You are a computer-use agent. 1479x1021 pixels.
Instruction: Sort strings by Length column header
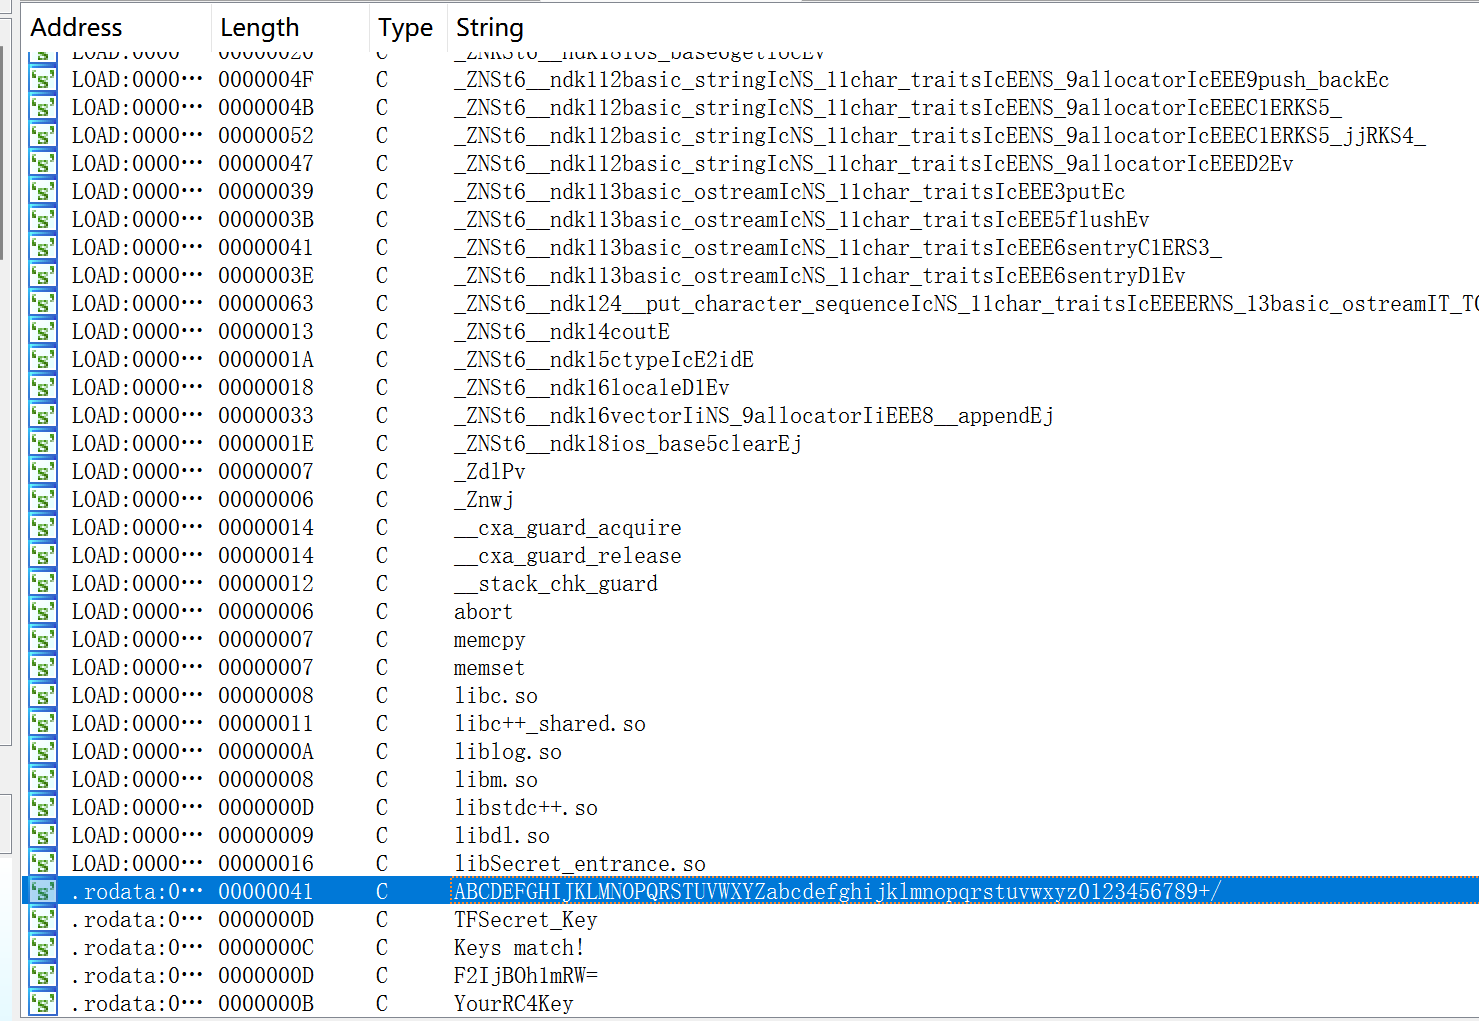click(x=259, y=27)
